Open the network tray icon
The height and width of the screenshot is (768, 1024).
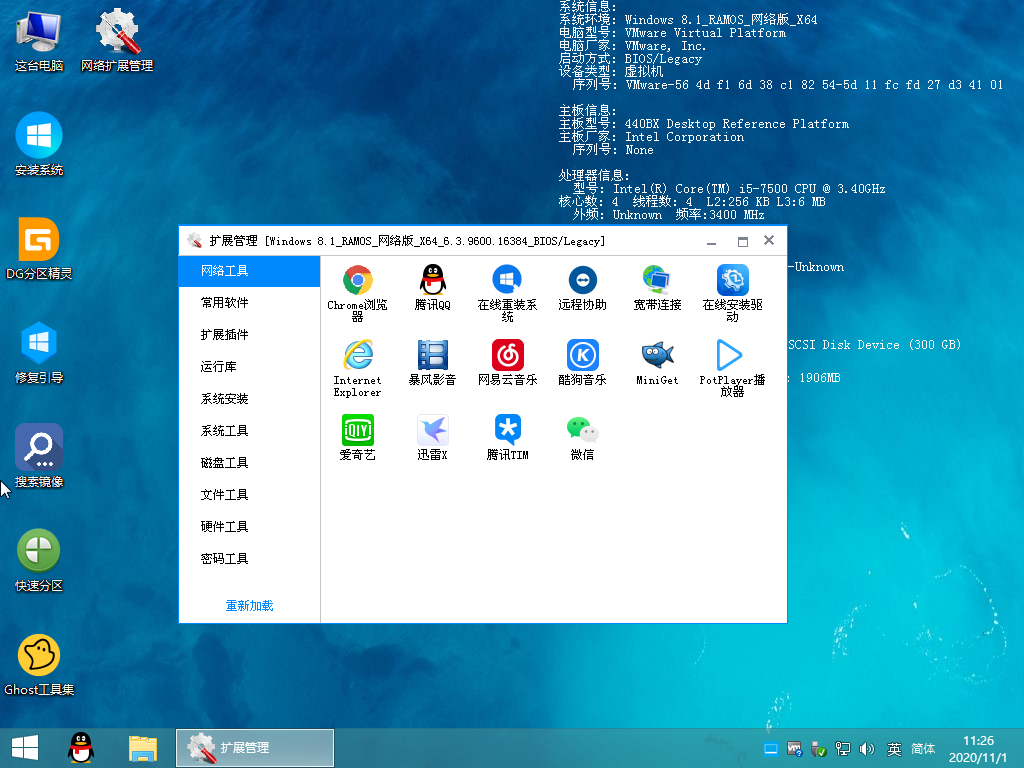(842, 749)
